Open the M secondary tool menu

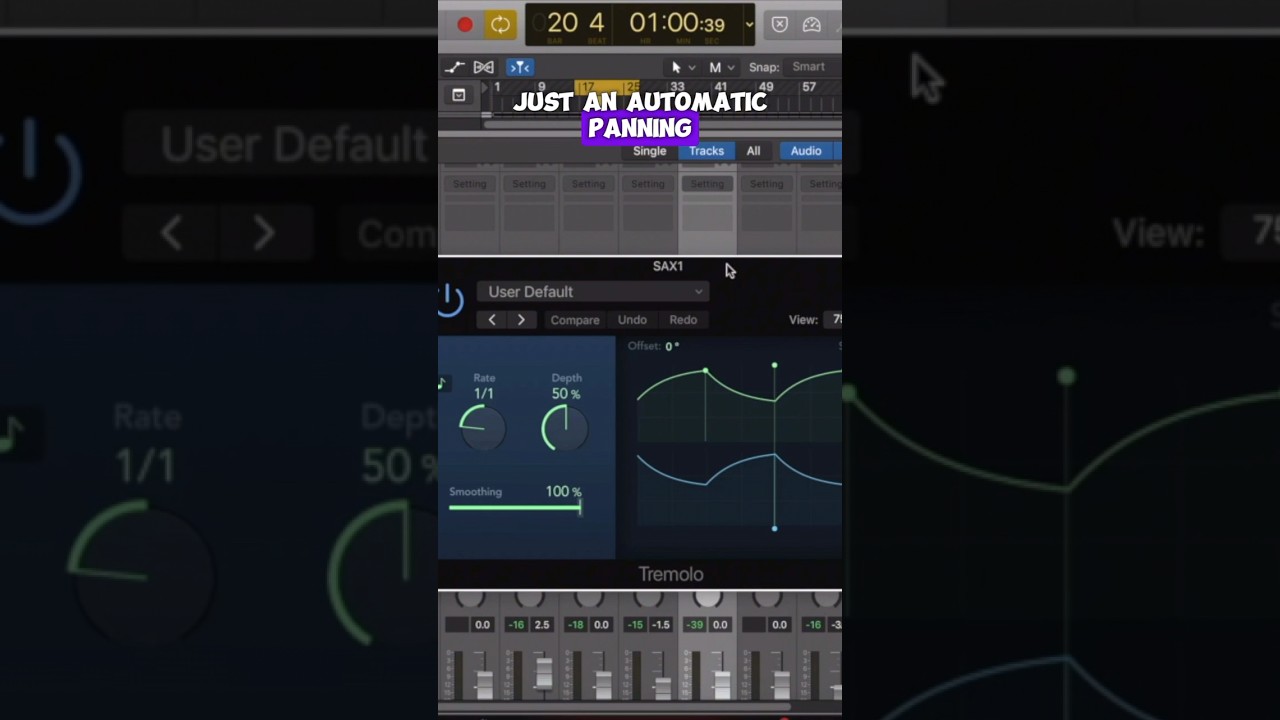coord(721,67)
